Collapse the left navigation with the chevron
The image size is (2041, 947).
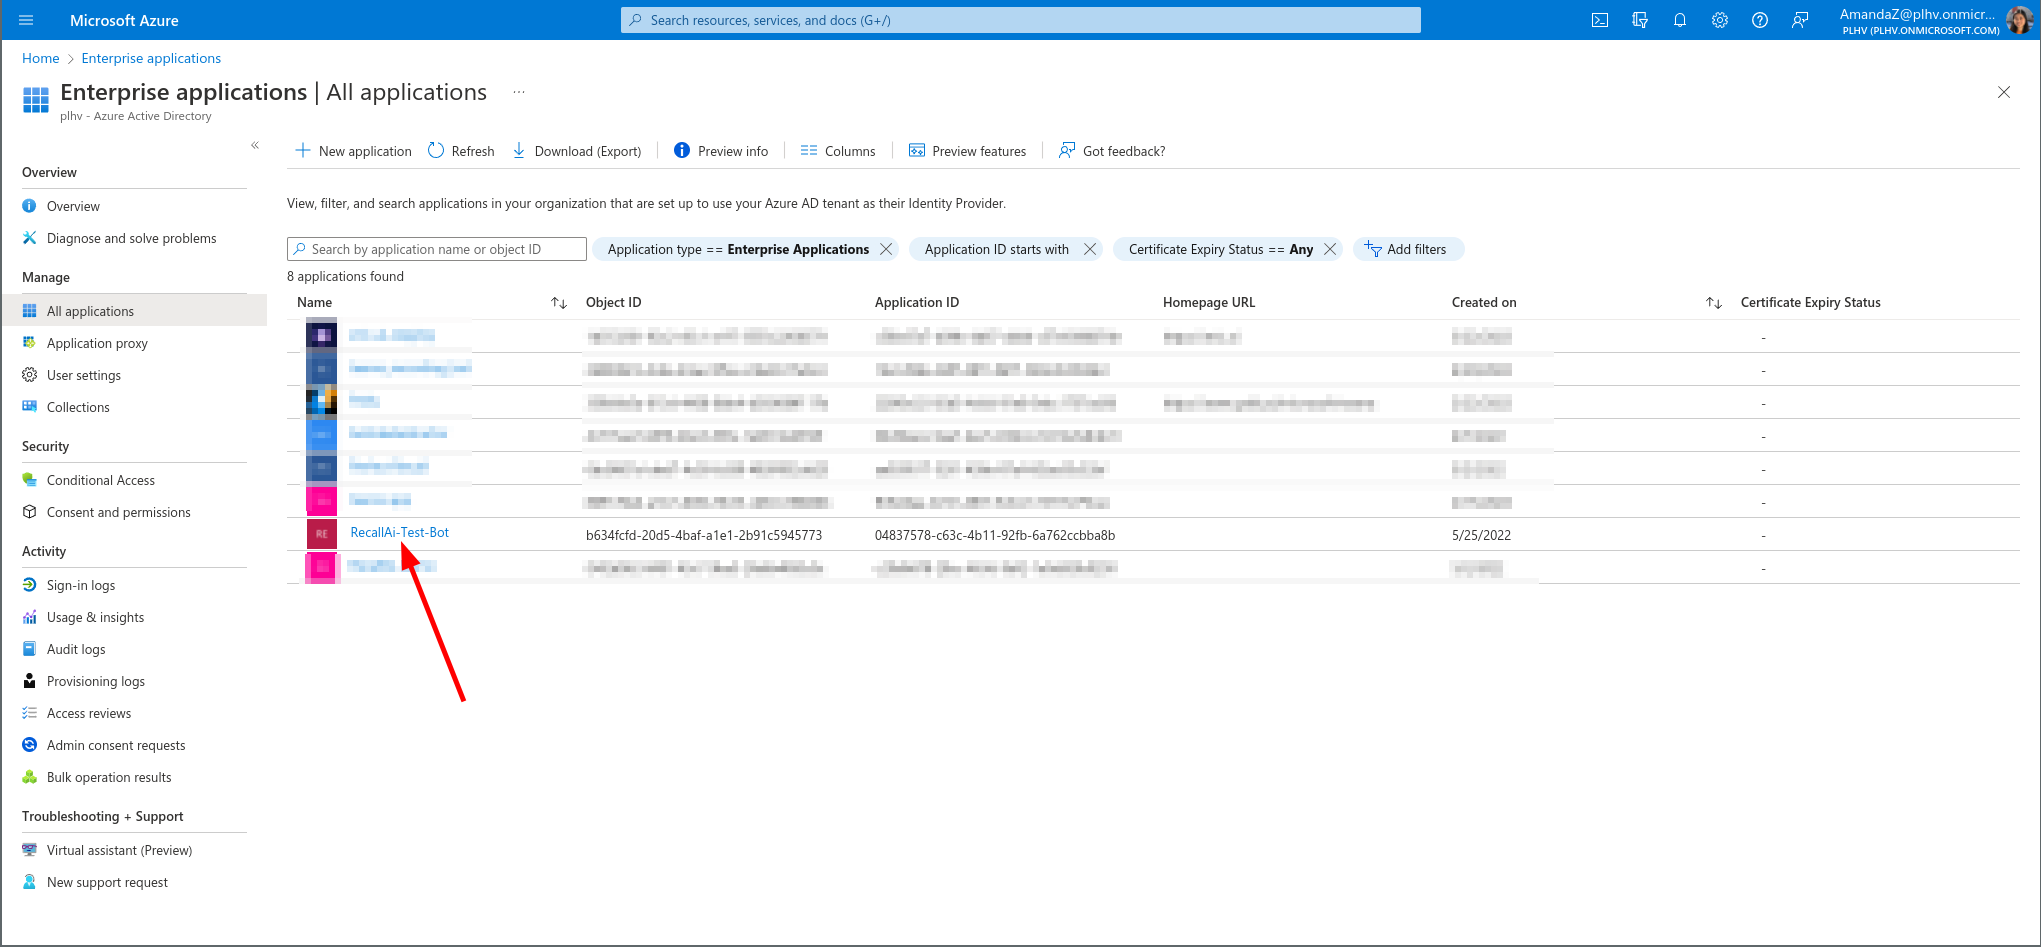pyautogui.click(x=255, y=145)
